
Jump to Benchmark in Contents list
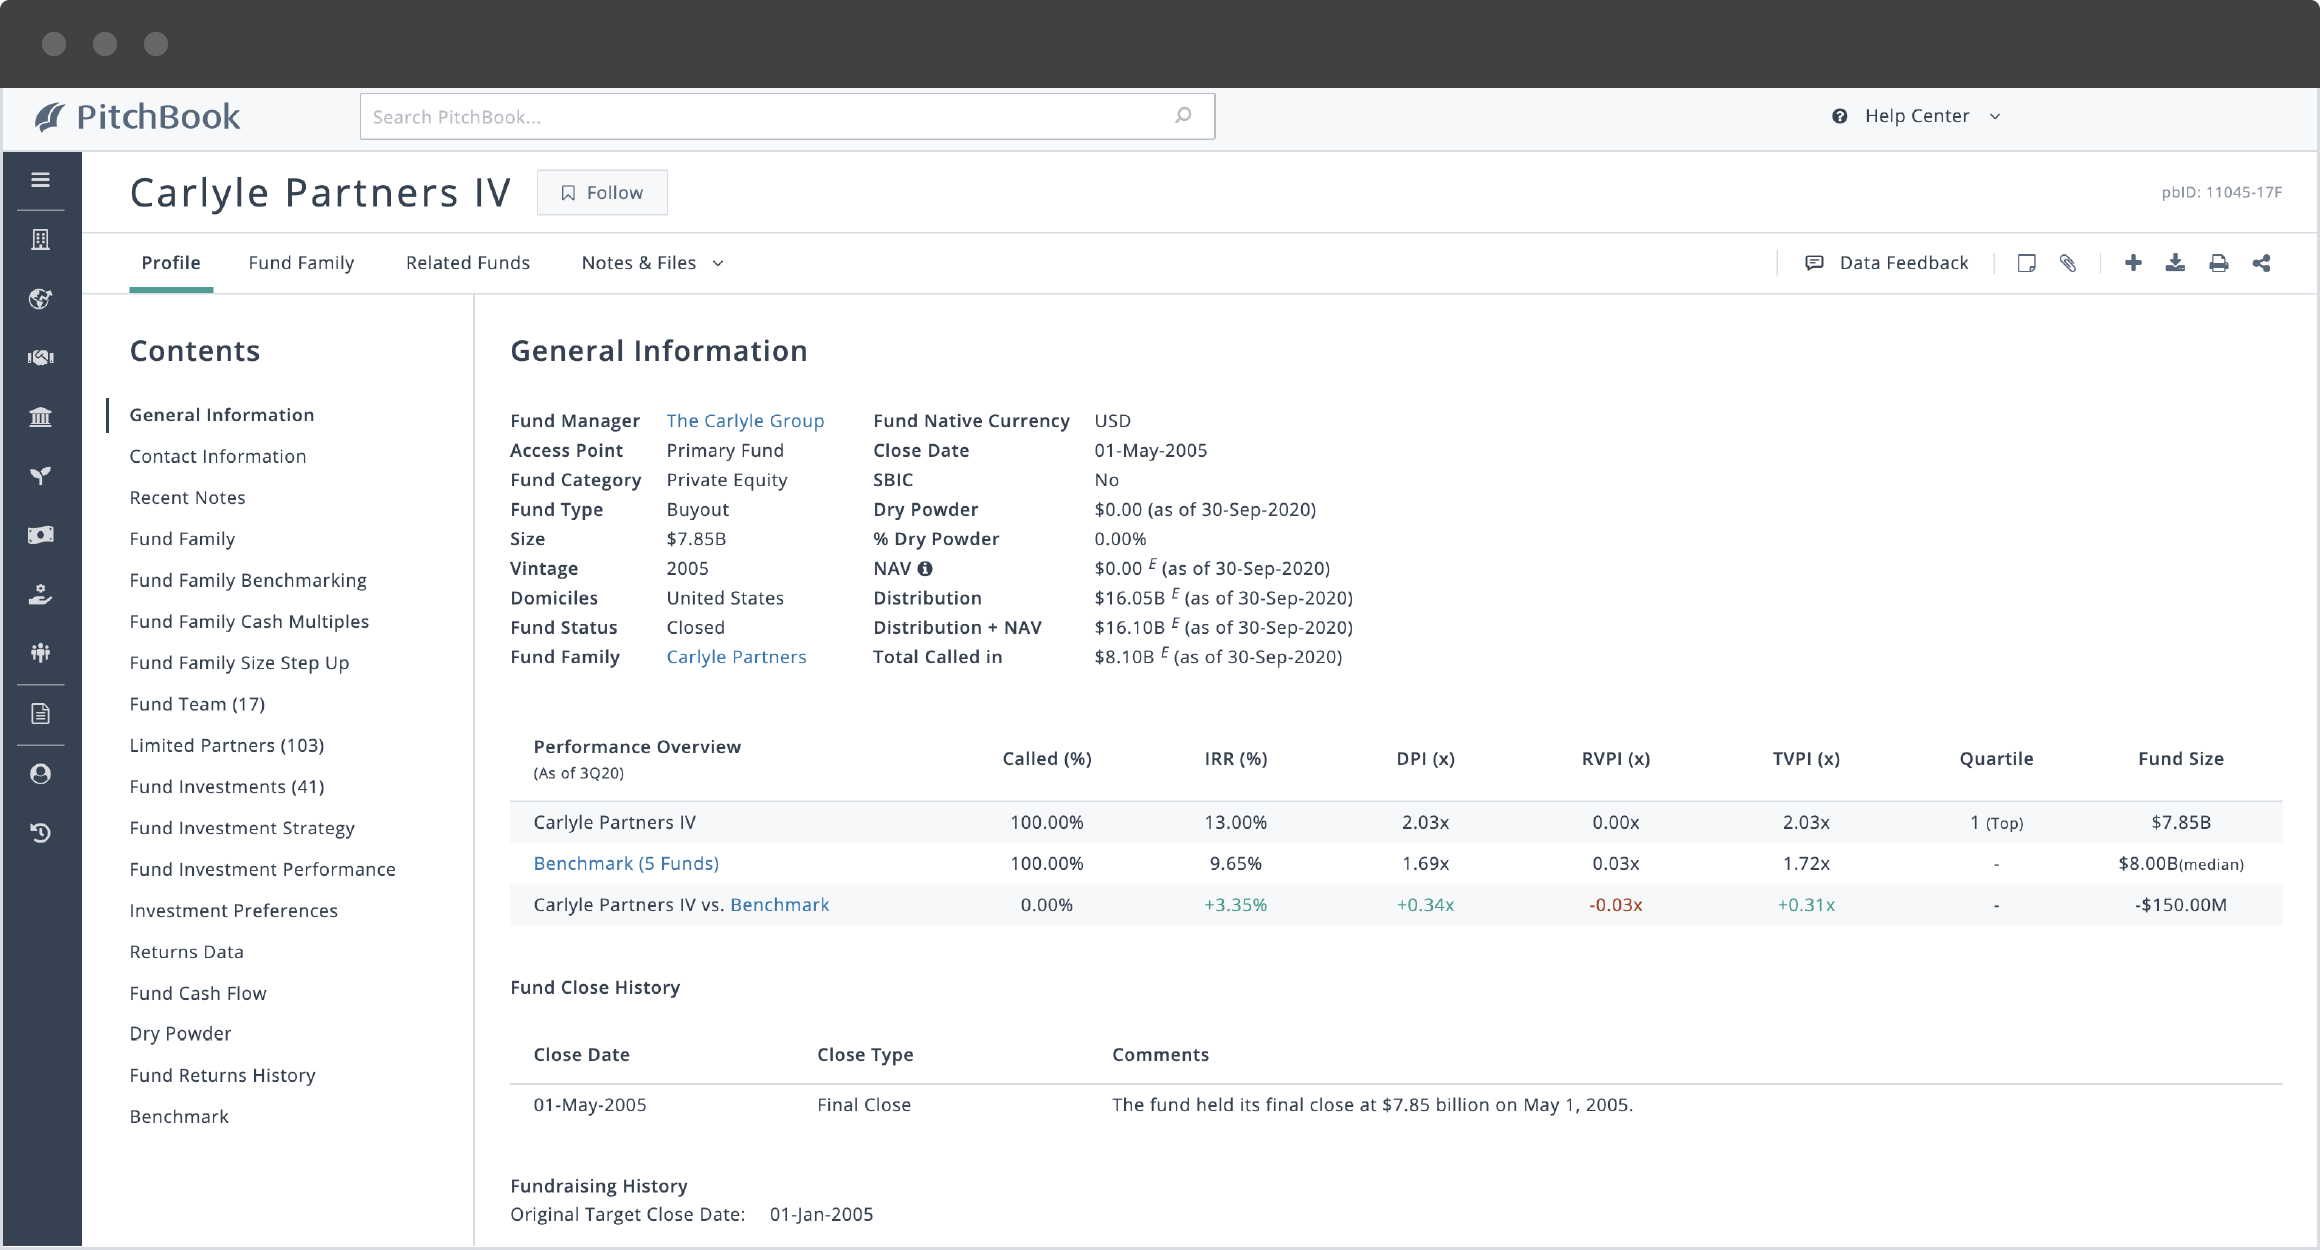coord(179,1116)
